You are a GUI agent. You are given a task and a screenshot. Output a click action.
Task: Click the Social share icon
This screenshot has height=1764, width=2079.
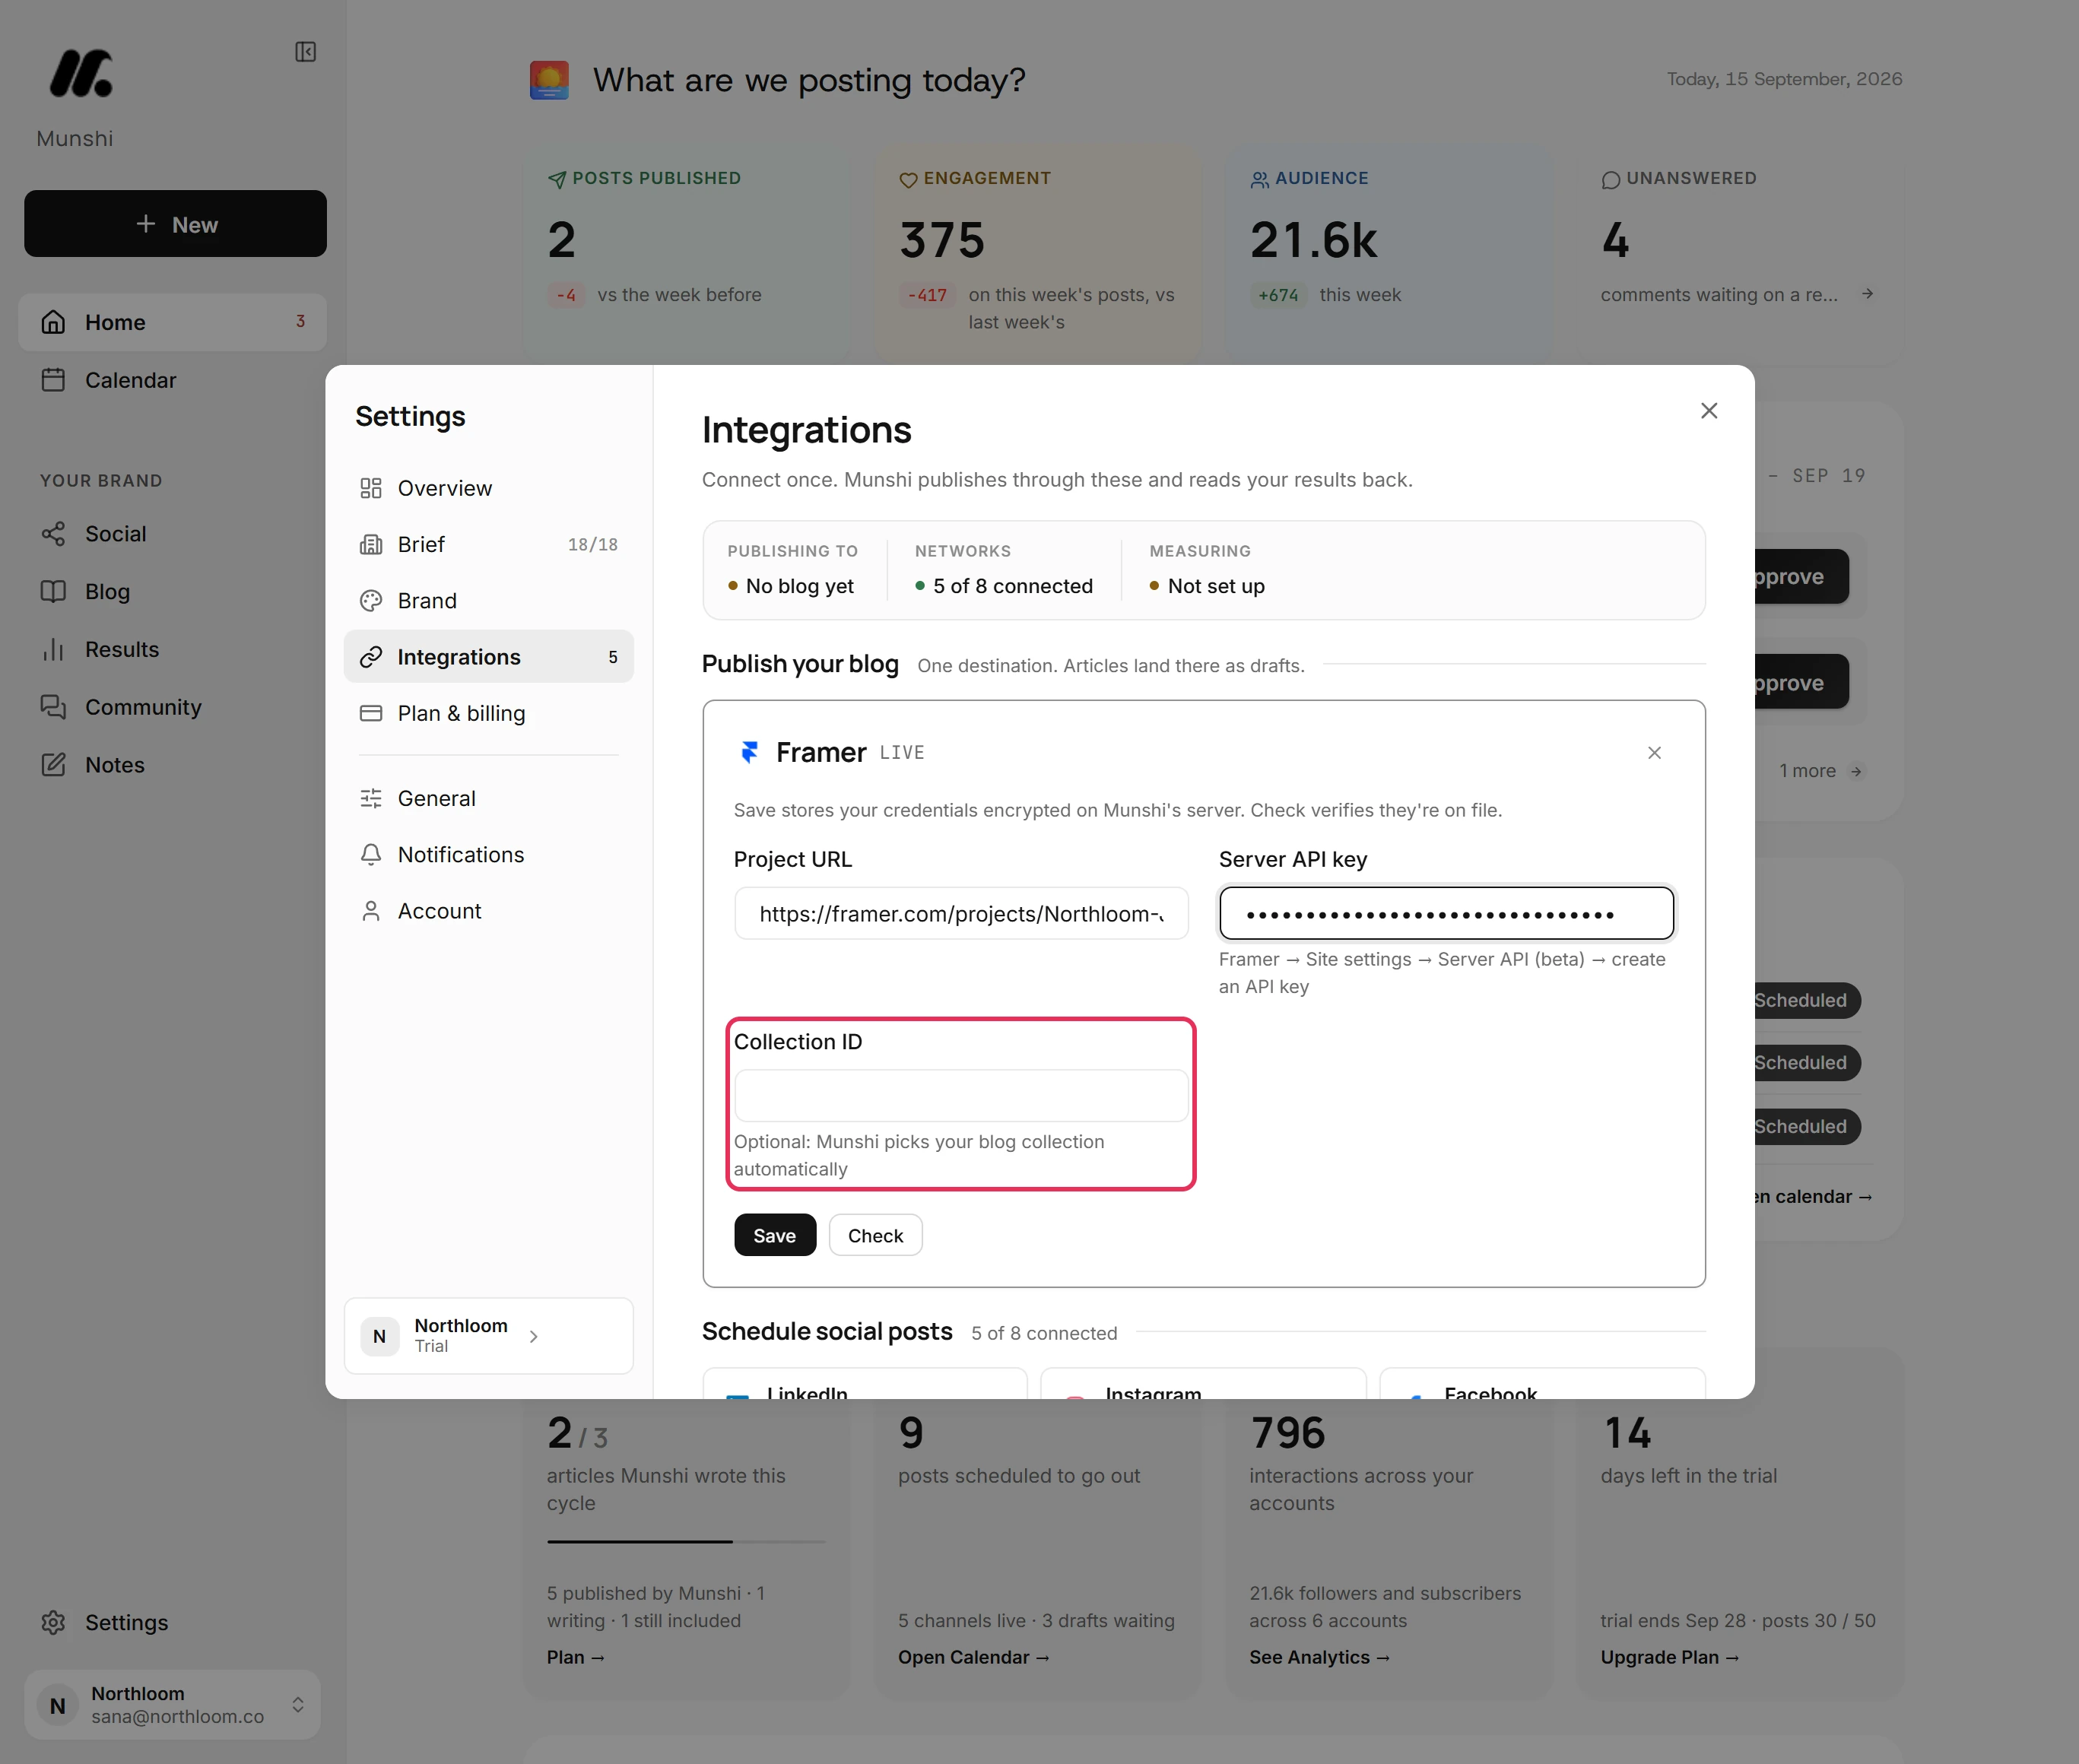[x=53, y=534]
